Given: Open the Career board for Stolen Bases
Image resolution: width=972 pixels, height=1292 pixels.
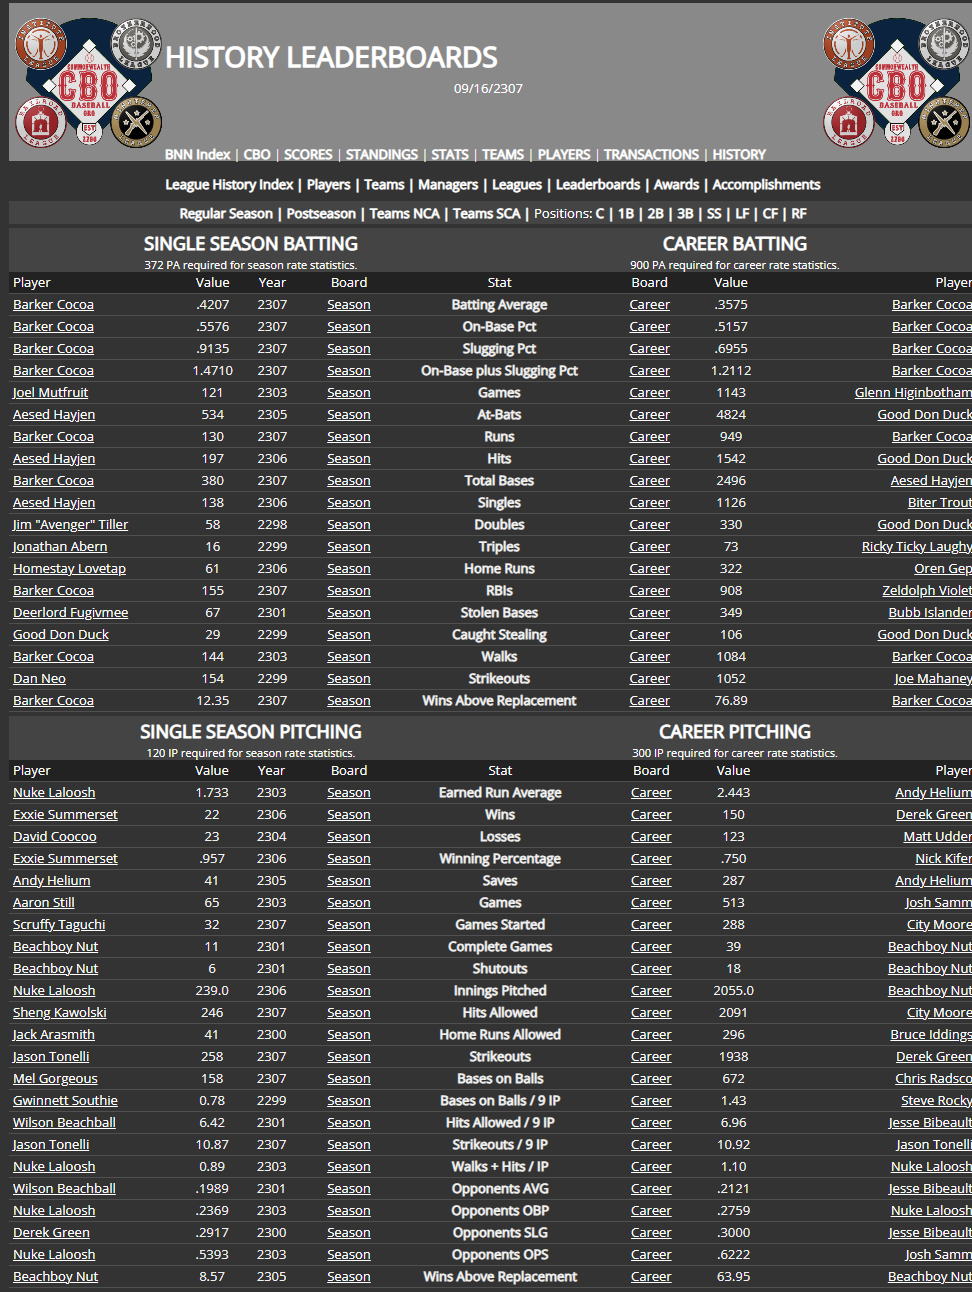Looking at the screenshot, I should coord(649,613).
